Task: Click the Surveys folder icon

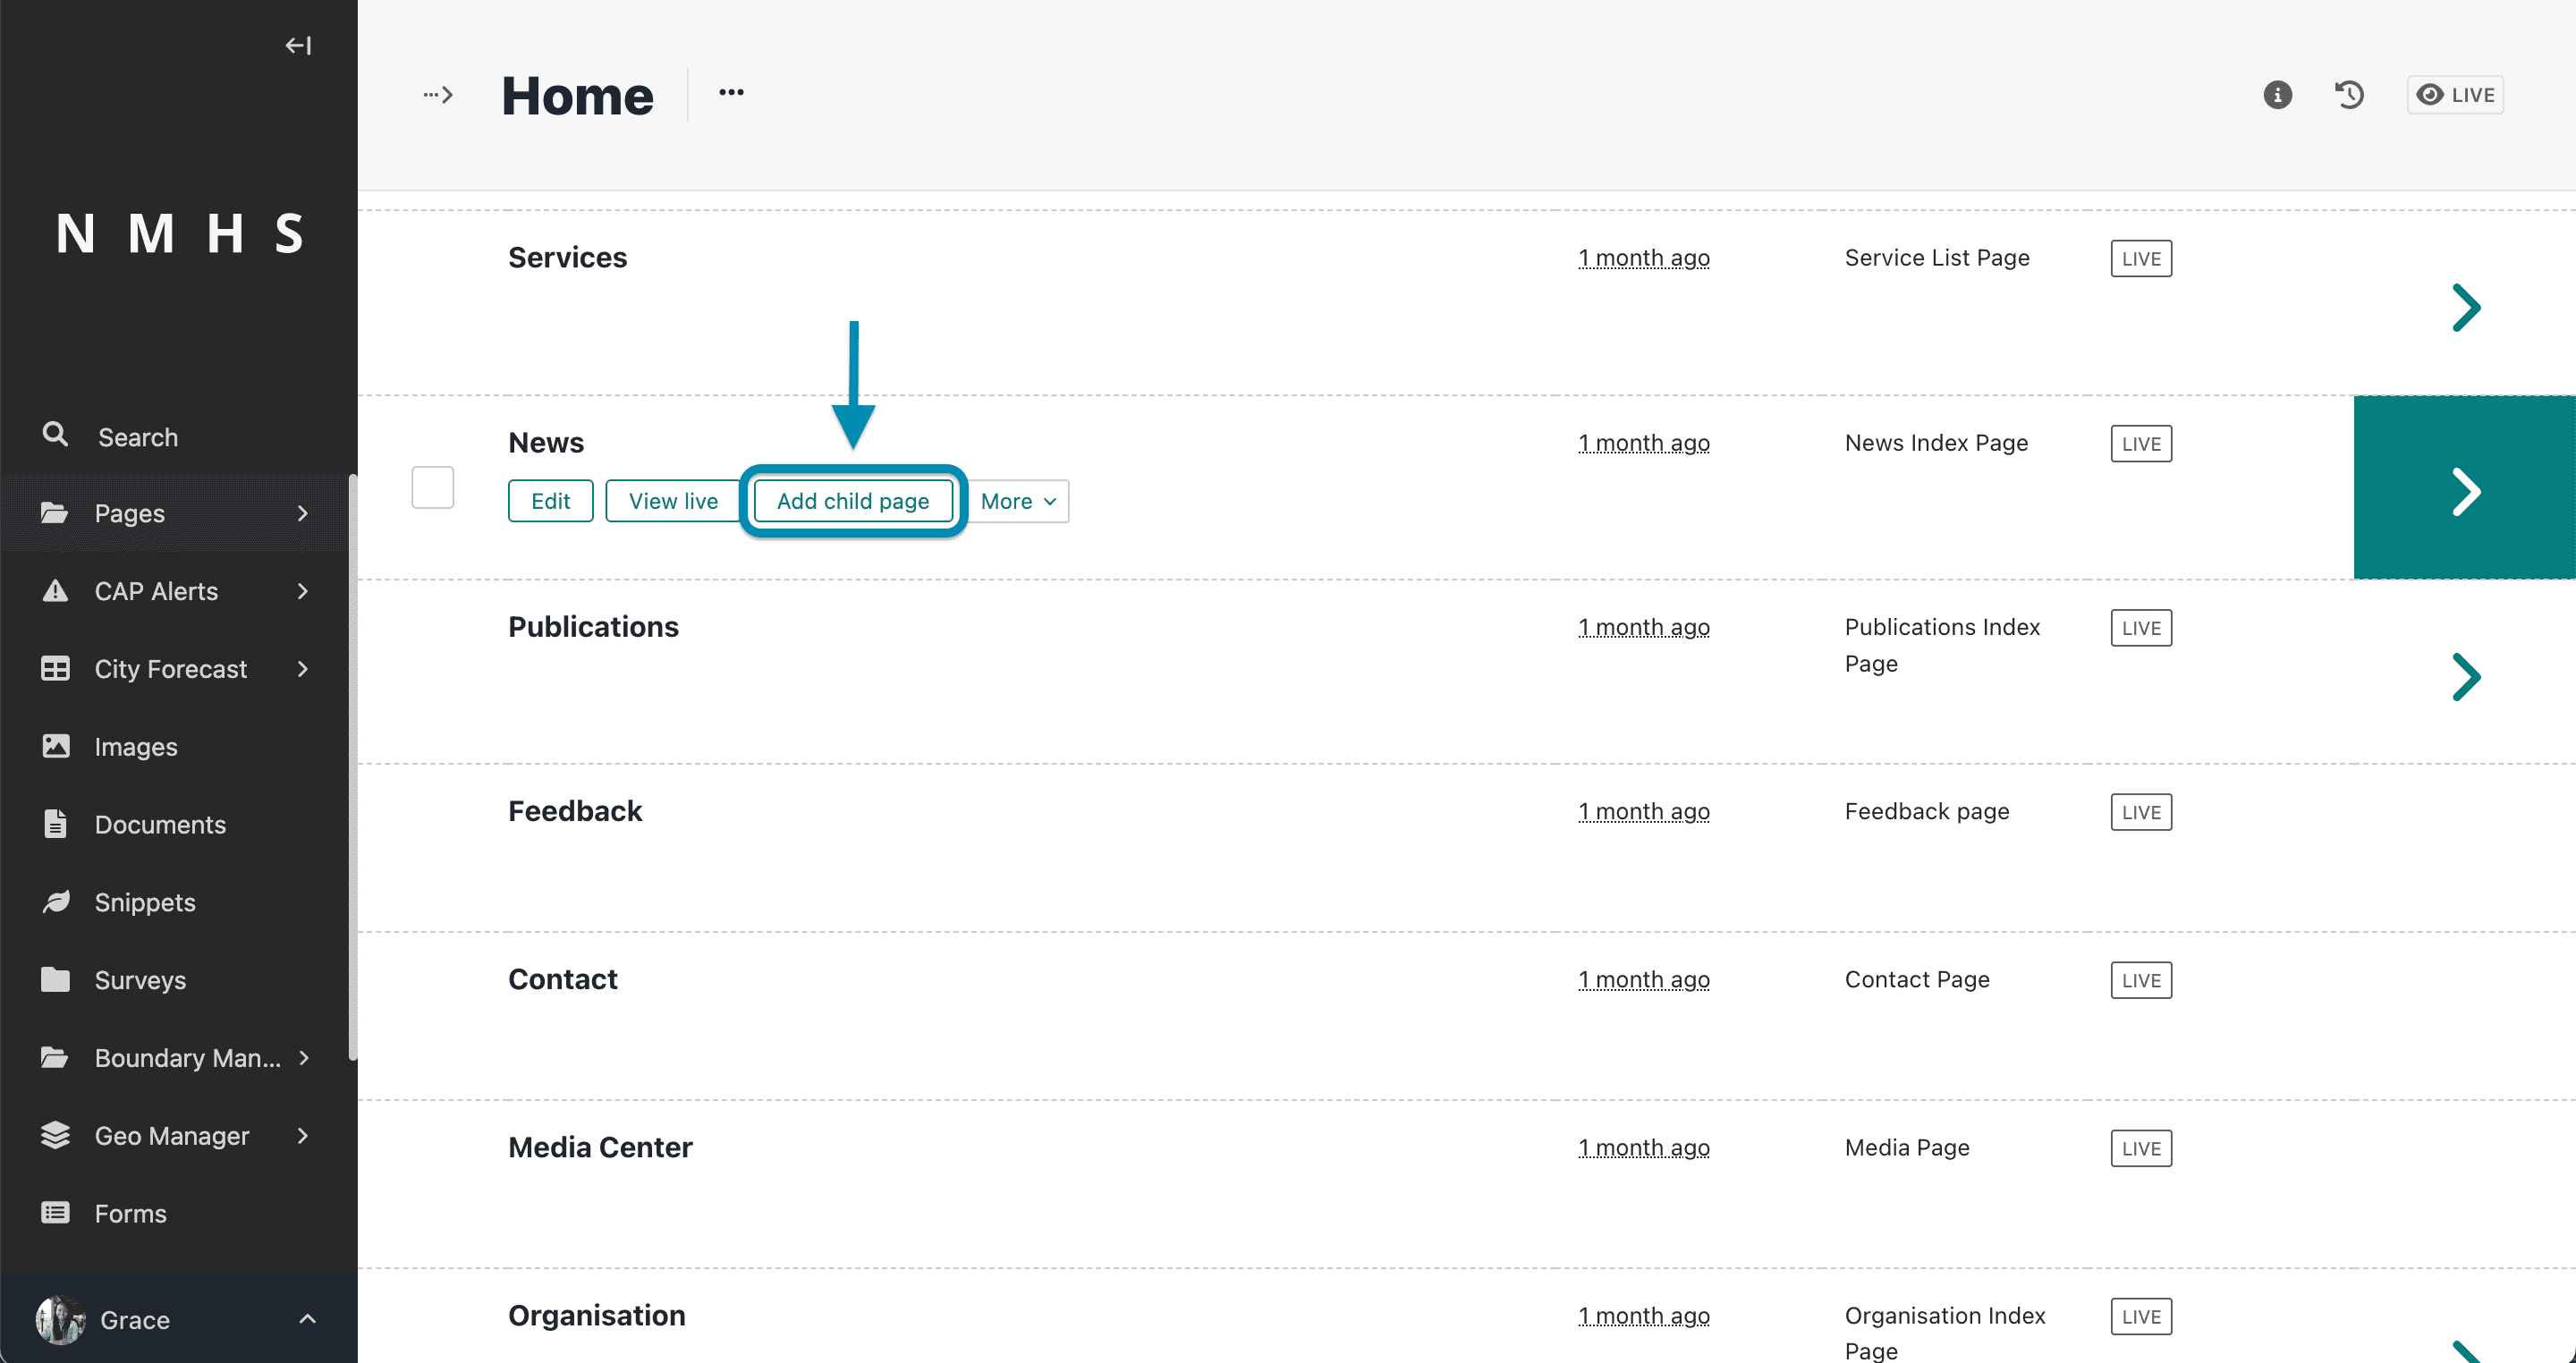Action: coord(55,980)
